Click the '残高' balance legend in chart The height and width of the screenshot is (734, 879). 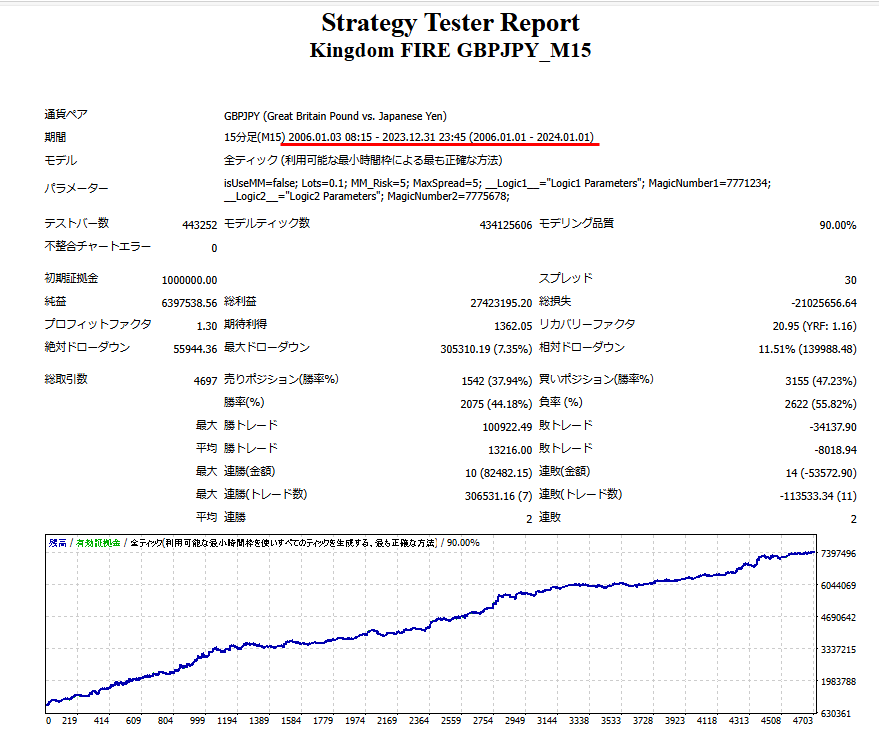click(x=58, y=543)
